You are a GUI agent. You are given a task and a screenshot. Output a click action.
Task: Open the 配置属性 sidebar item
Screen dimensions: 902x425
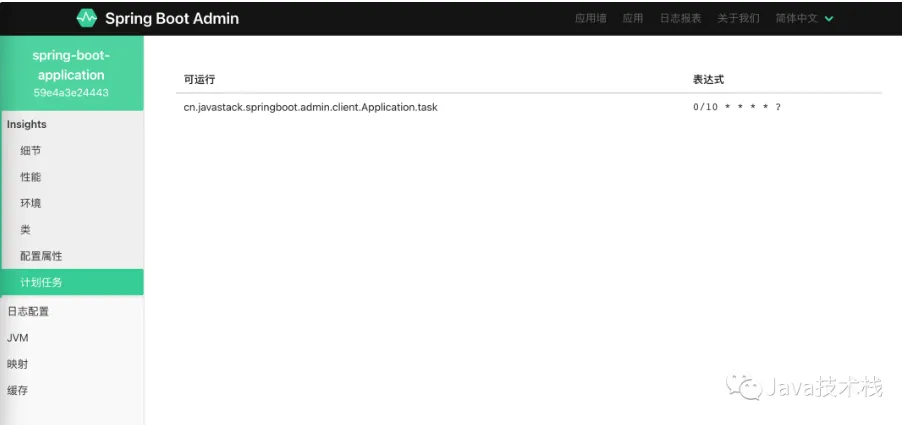(x=72, y=256)
